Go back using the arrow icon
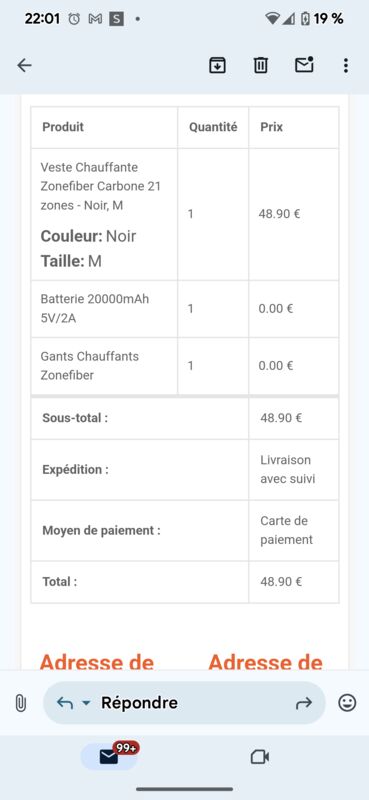 [x=24, y=65]
